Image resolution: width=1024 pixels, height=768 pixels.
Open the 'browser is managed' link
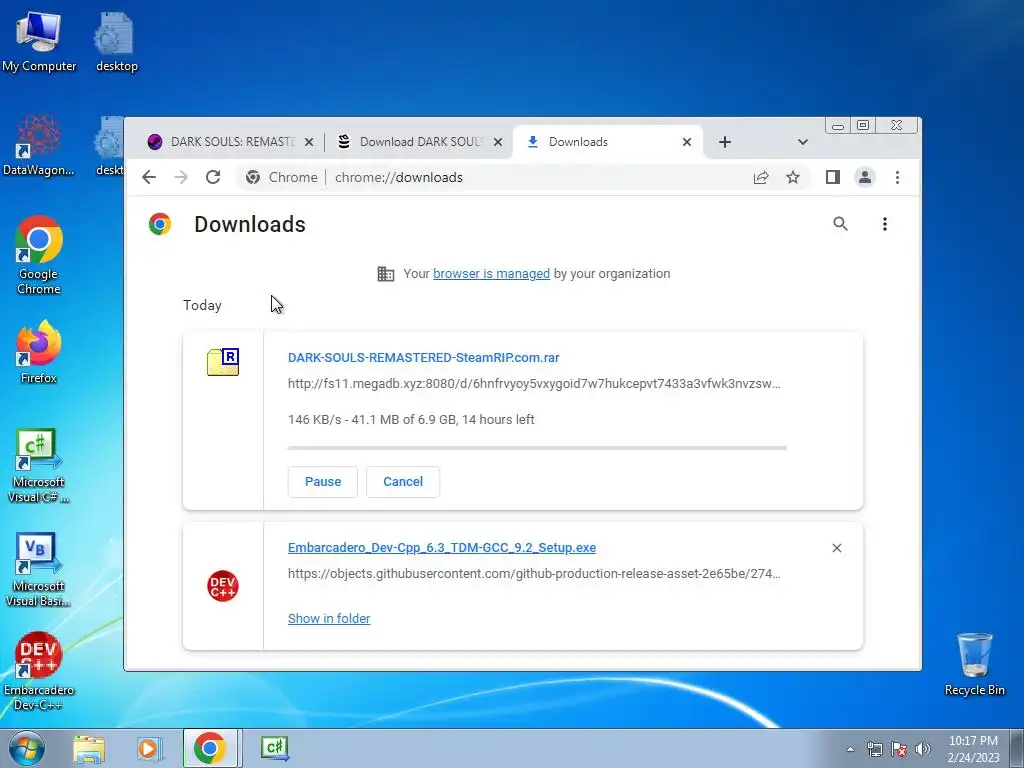click(x=491, y=274)
